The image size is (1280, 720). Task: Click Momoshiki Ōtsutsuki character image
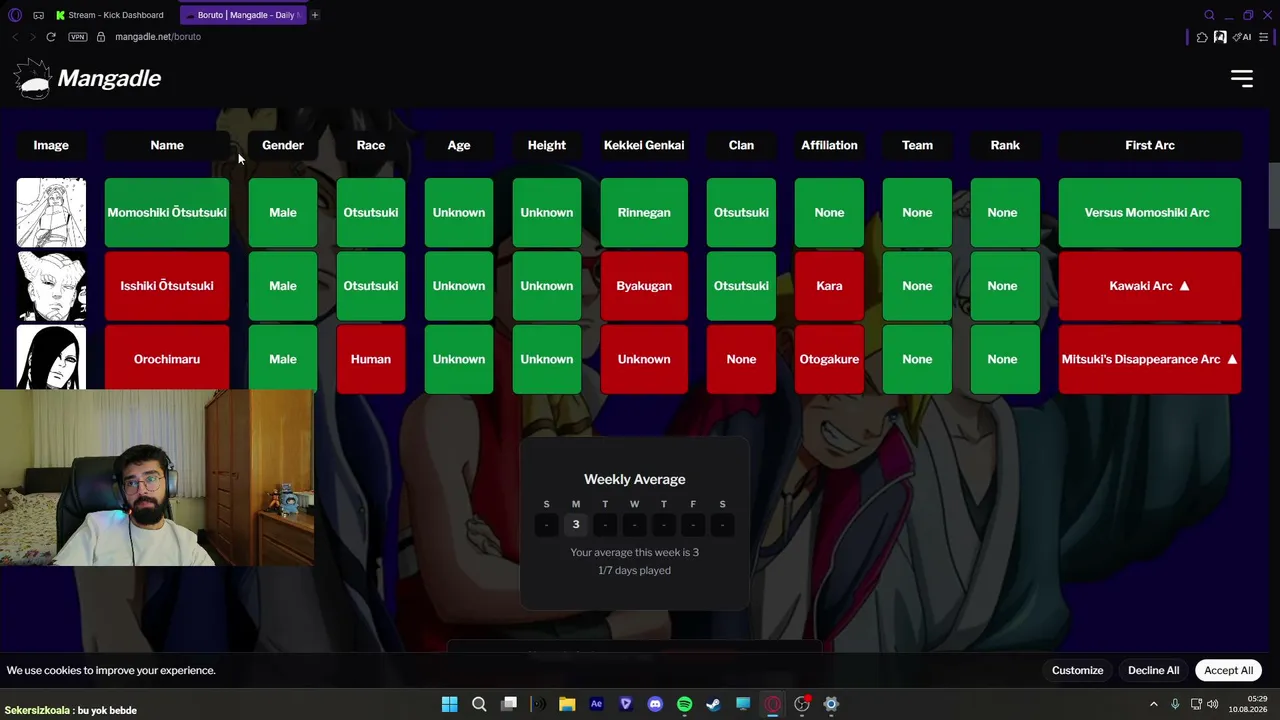point(51,212)
